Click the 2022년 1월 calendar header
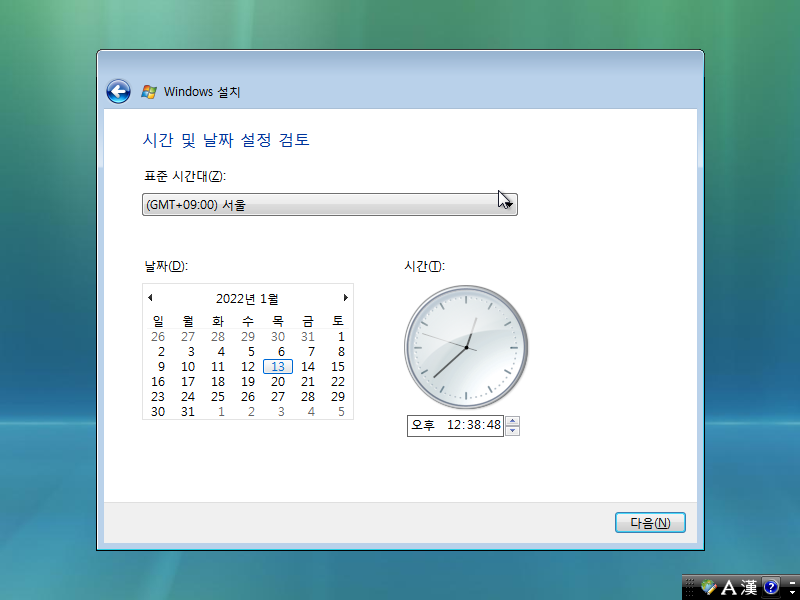800x600 pixels. pos(247,298)
